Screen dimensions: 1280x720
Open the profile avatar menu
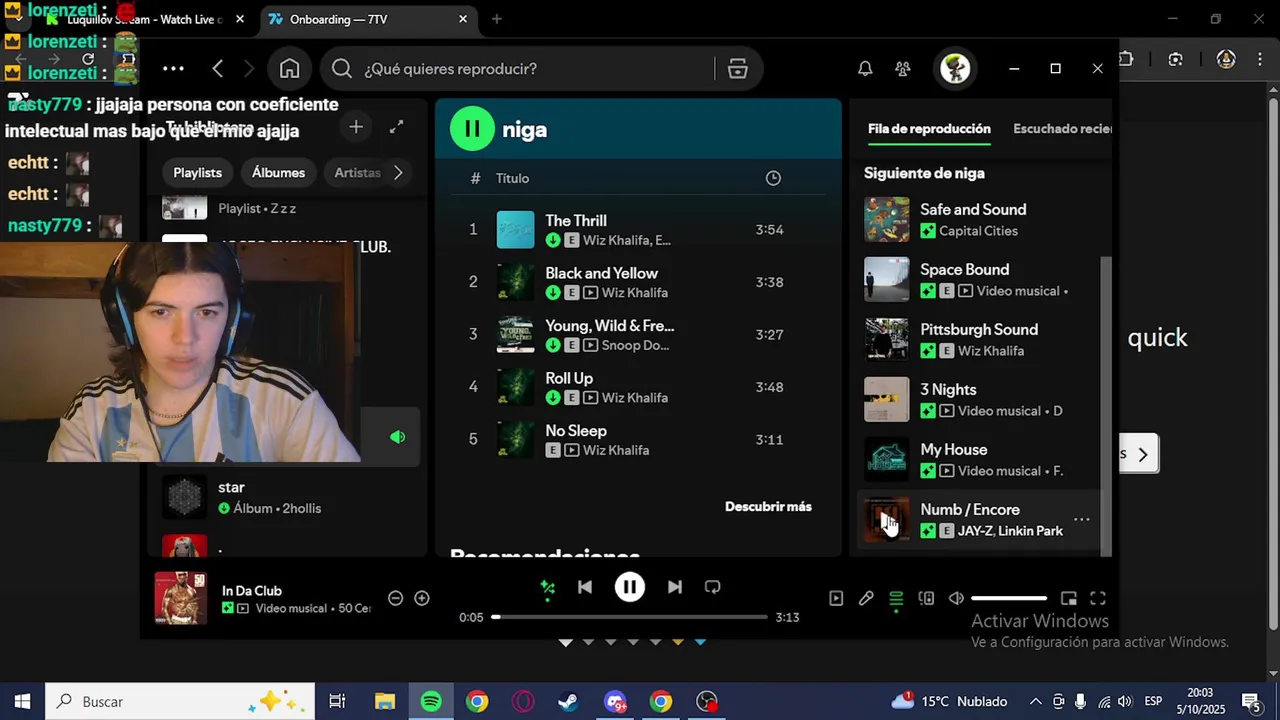click(x=955, y=69)
